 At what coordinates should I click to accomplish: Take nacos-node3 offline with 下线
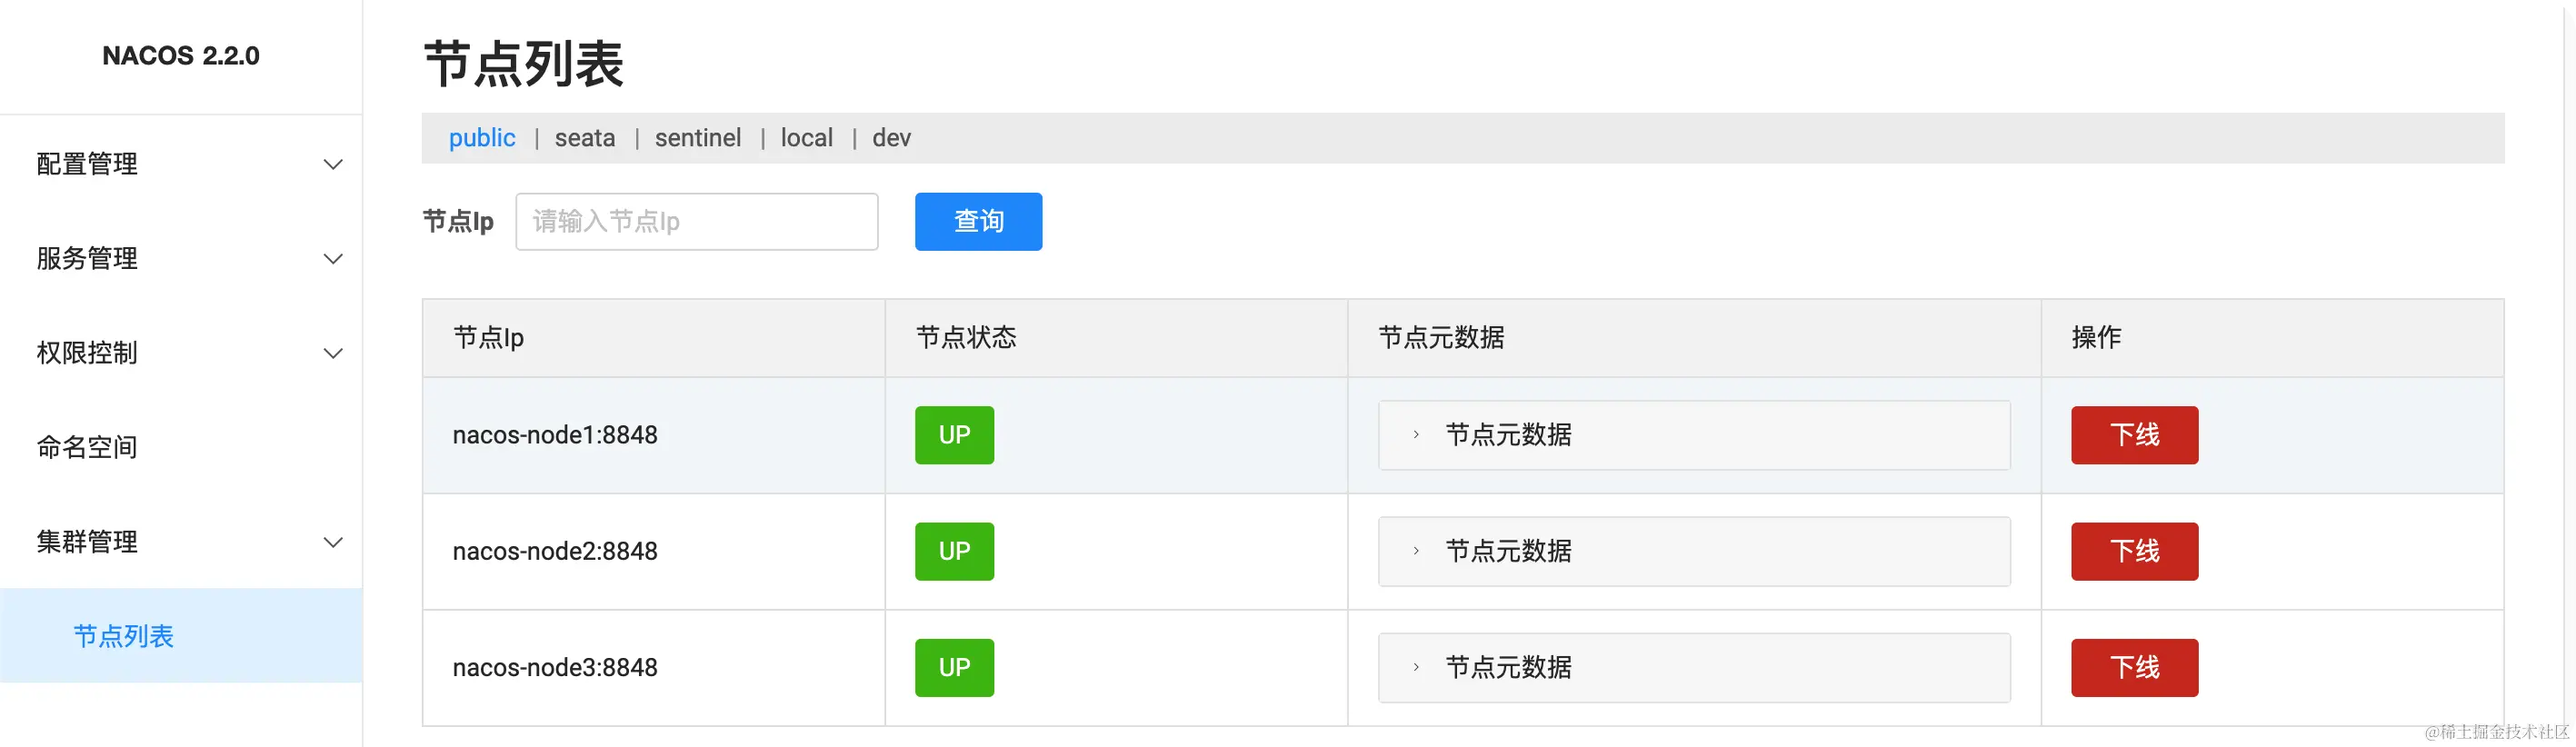(x=2134, y=667)
